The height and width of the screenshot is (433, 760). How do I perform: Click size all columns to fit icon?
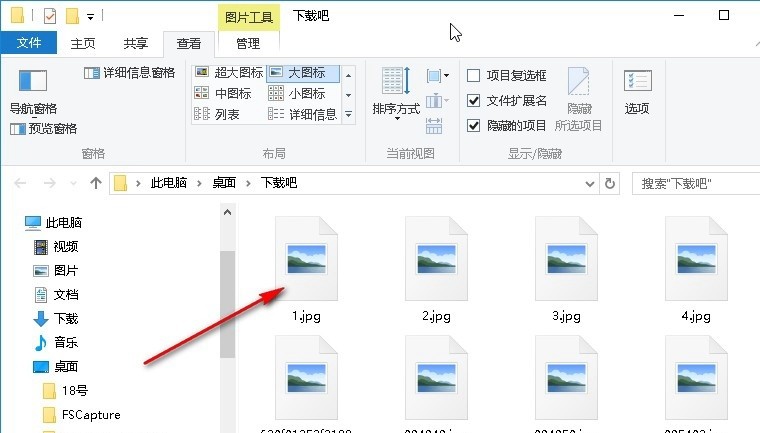[434, 126]
